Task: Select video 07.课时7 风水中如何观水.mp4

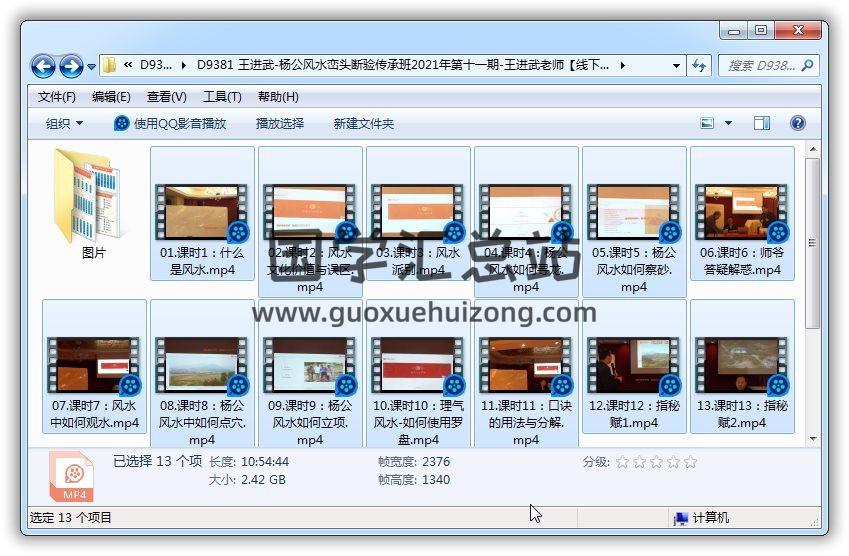Action: (94, 367)
